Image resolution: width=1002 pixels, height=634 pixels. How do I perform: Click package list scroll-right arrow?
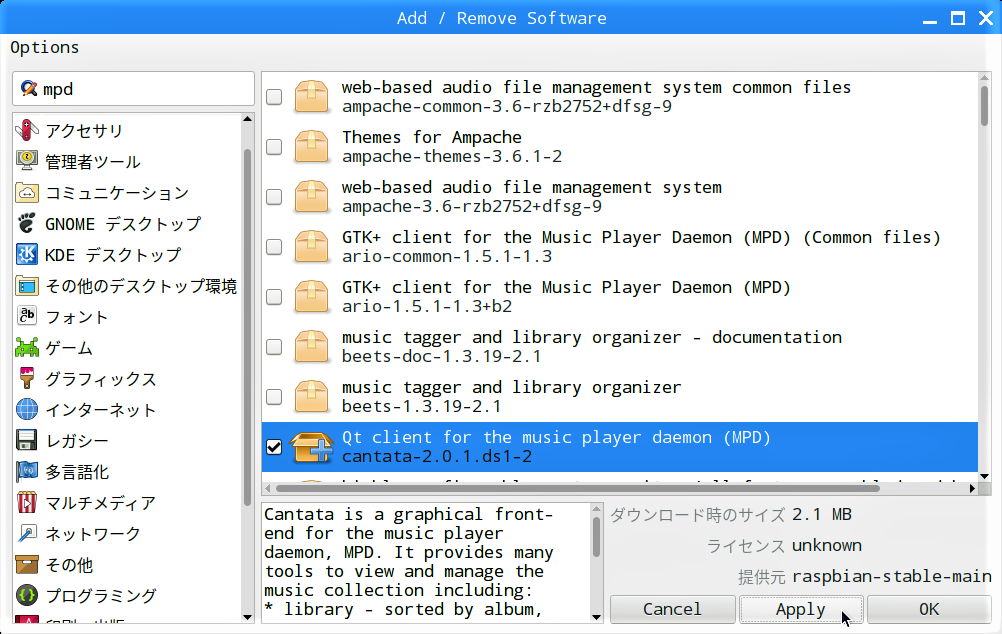click(x=972, y=488)
